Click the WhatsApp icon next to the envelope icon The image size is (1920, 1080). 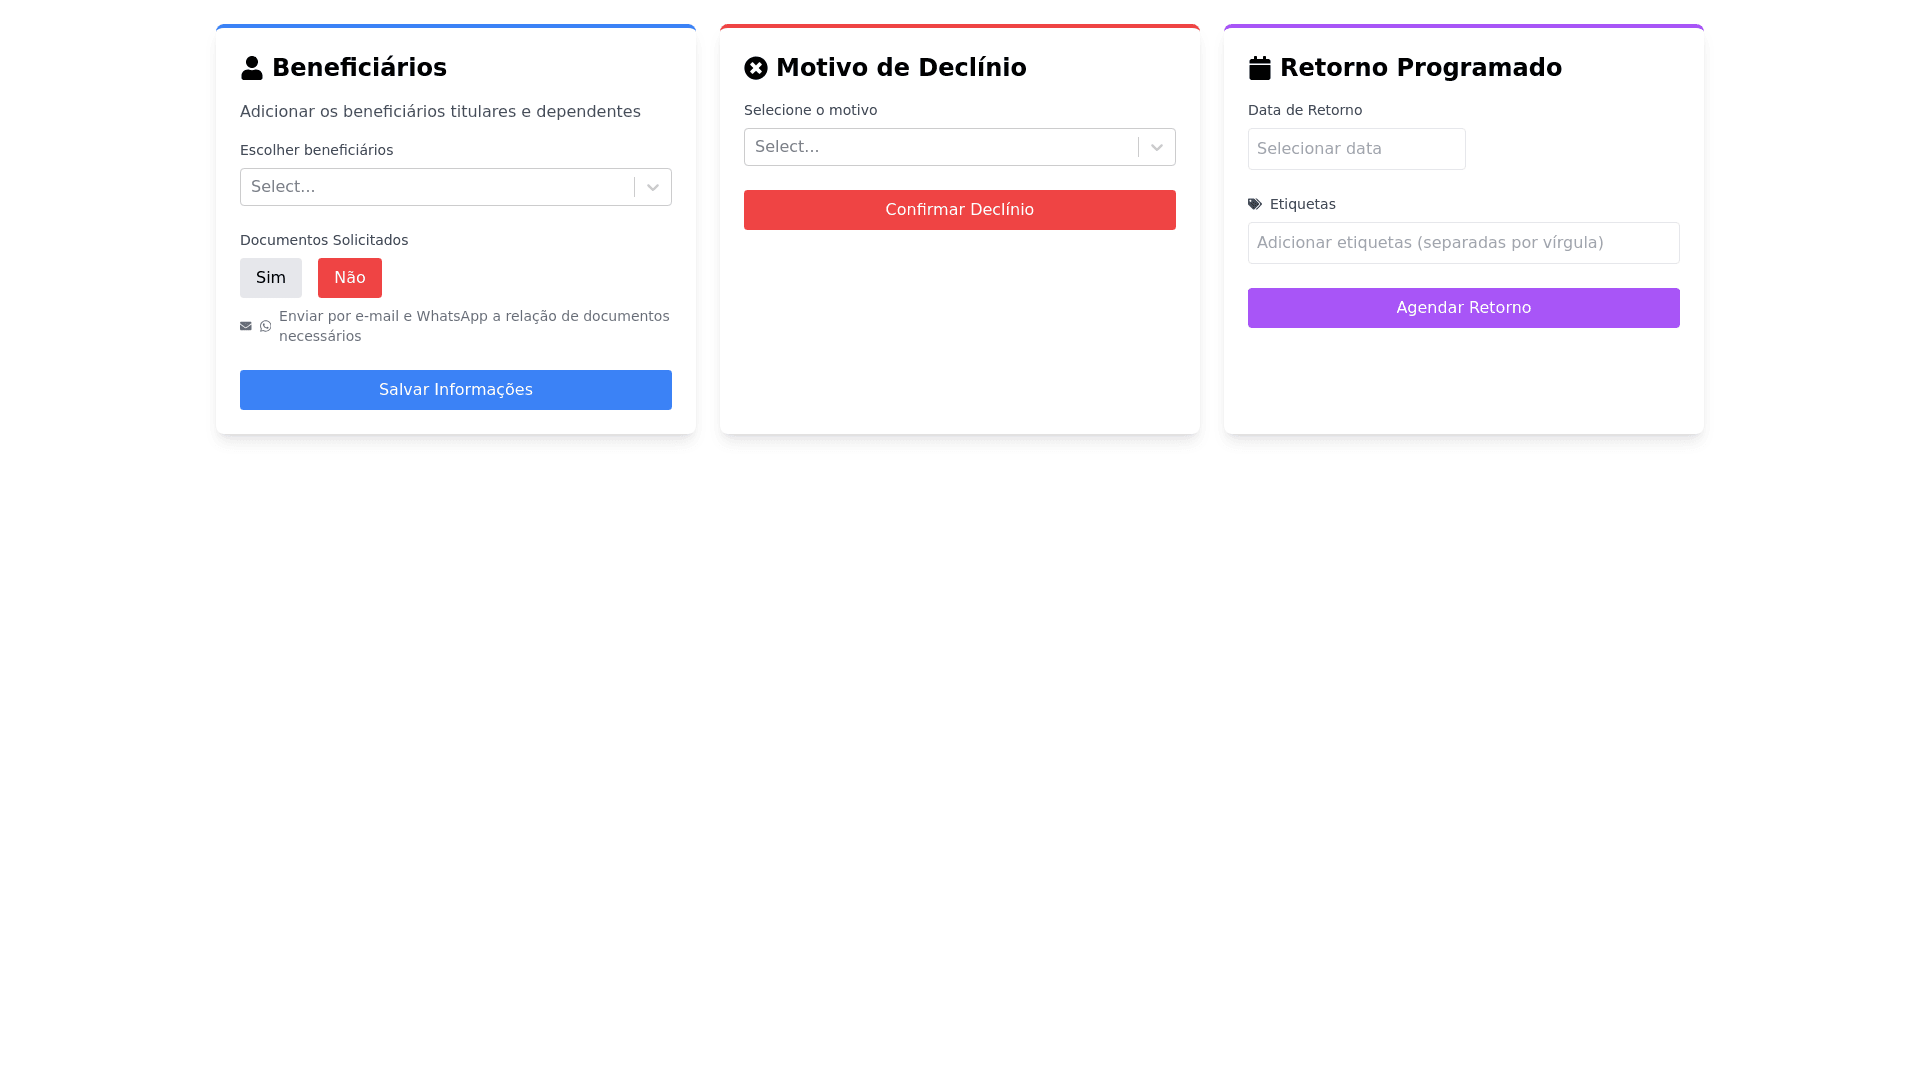(x=265, y=325)
